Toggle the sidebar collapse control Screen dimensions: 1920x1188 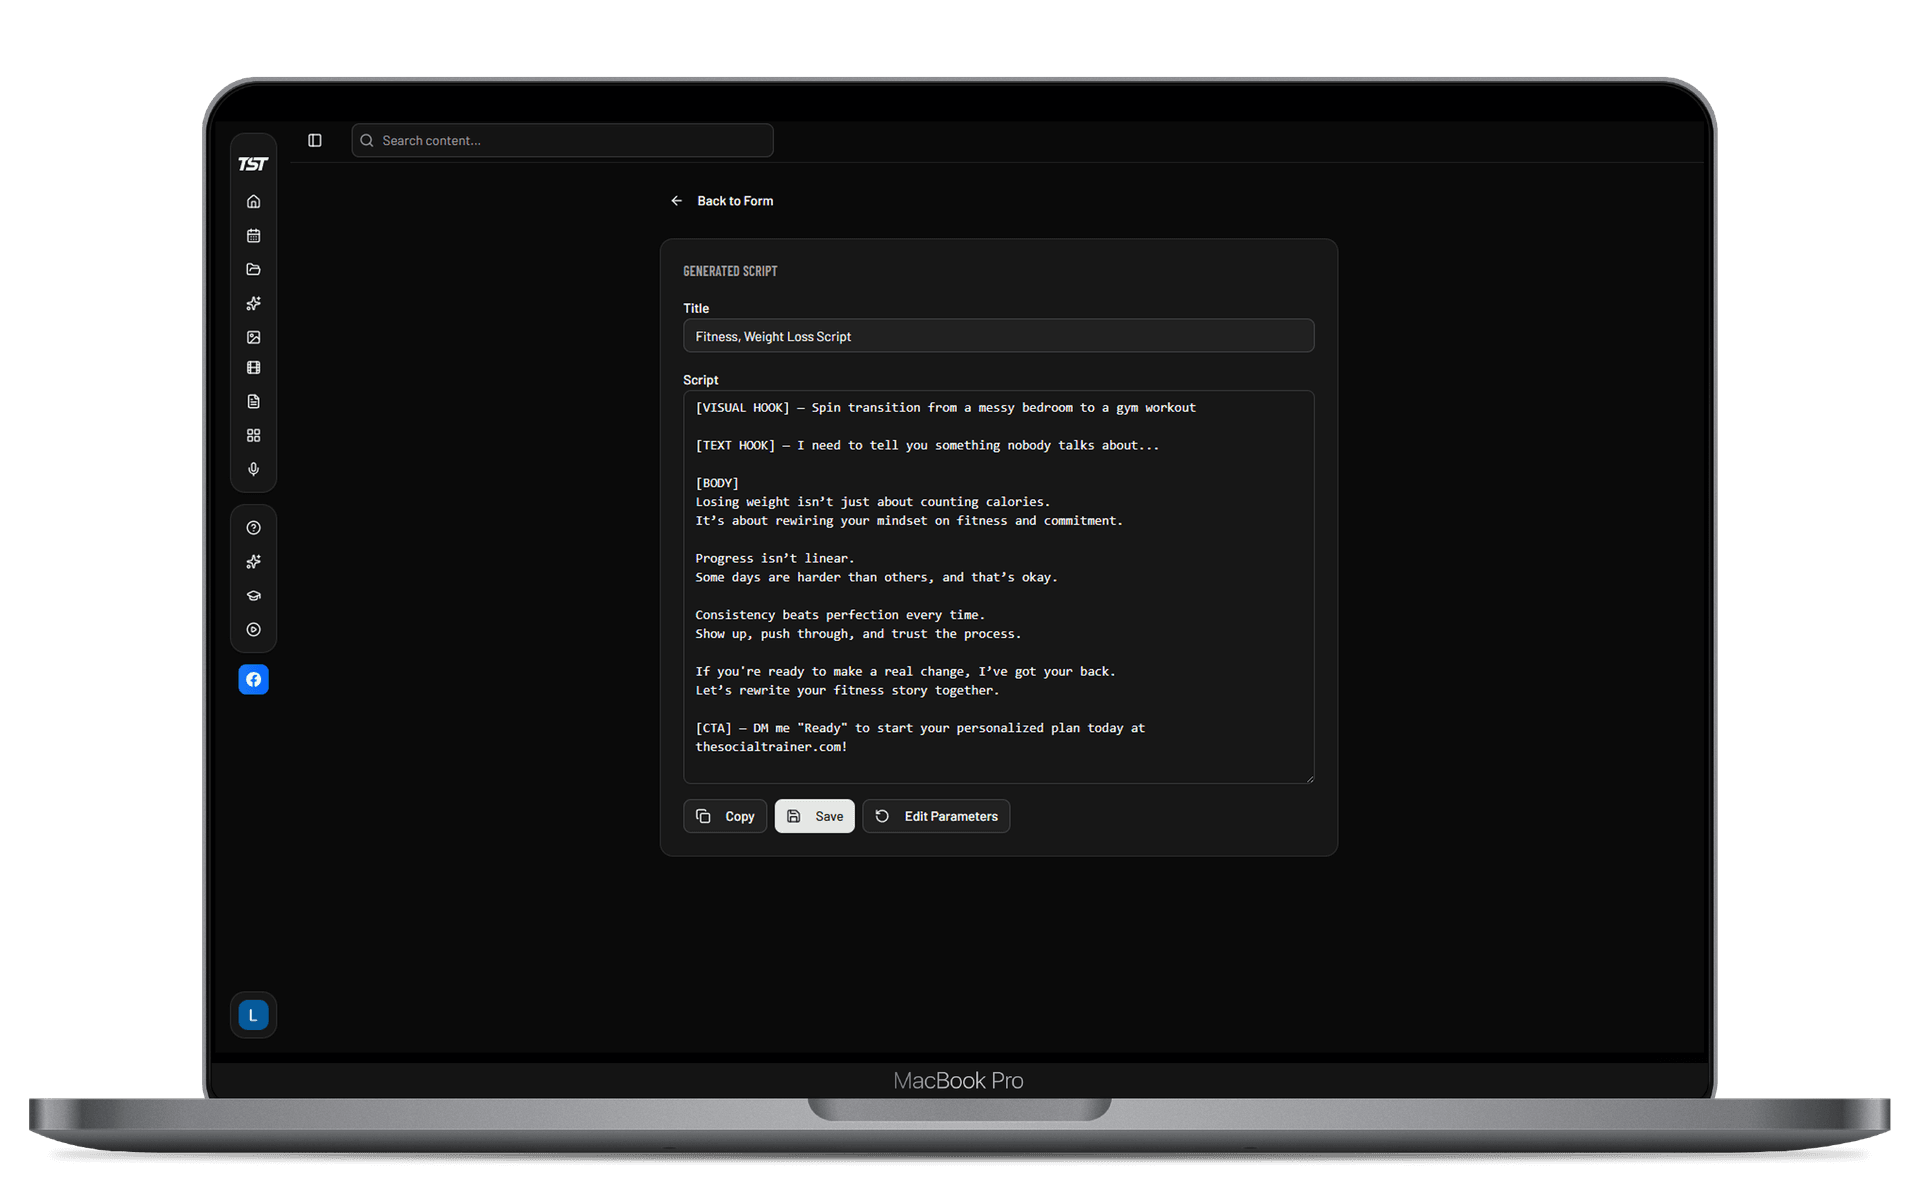pos(315,140)
